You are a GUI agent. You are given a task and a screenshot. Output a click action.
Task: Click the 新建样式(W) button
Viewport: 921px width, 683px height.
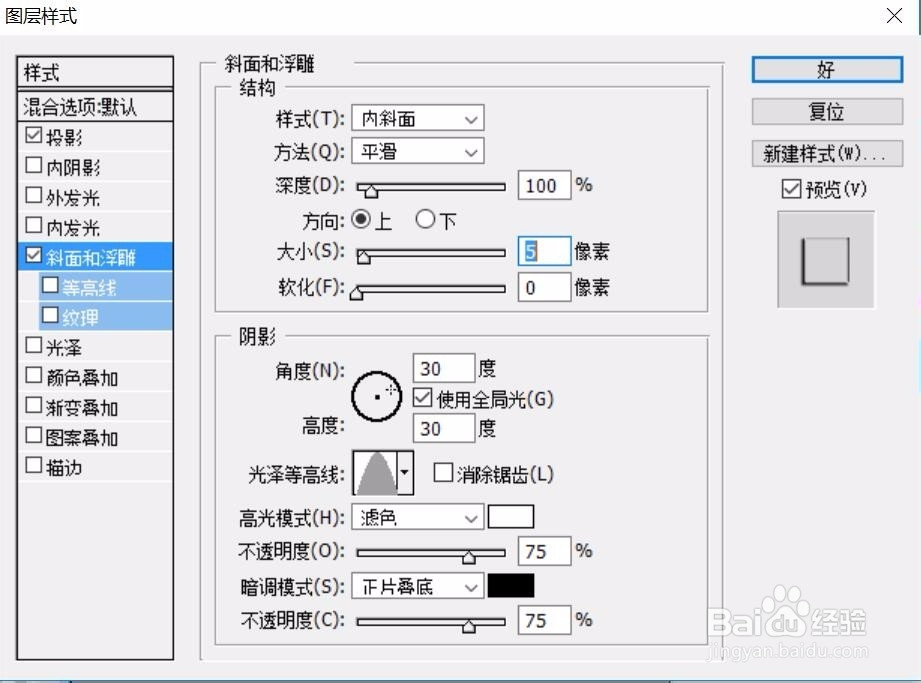[x=827, y=154]
